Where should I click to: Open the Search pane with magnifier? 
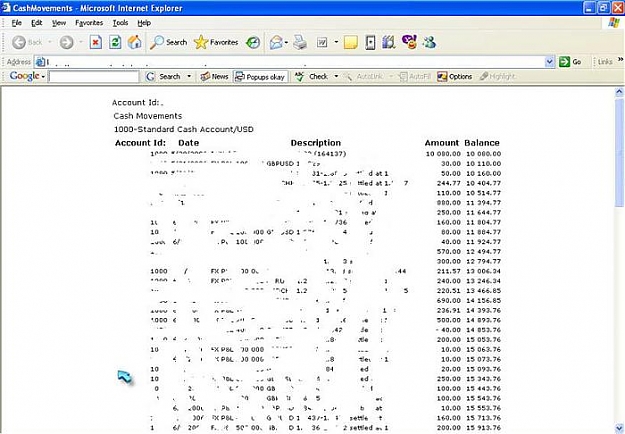pos(169,42)
